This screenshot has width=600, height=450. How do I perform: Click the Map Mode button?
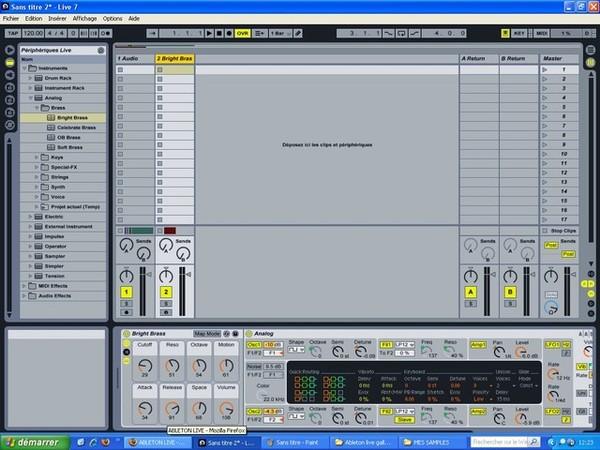pos(207,334)
